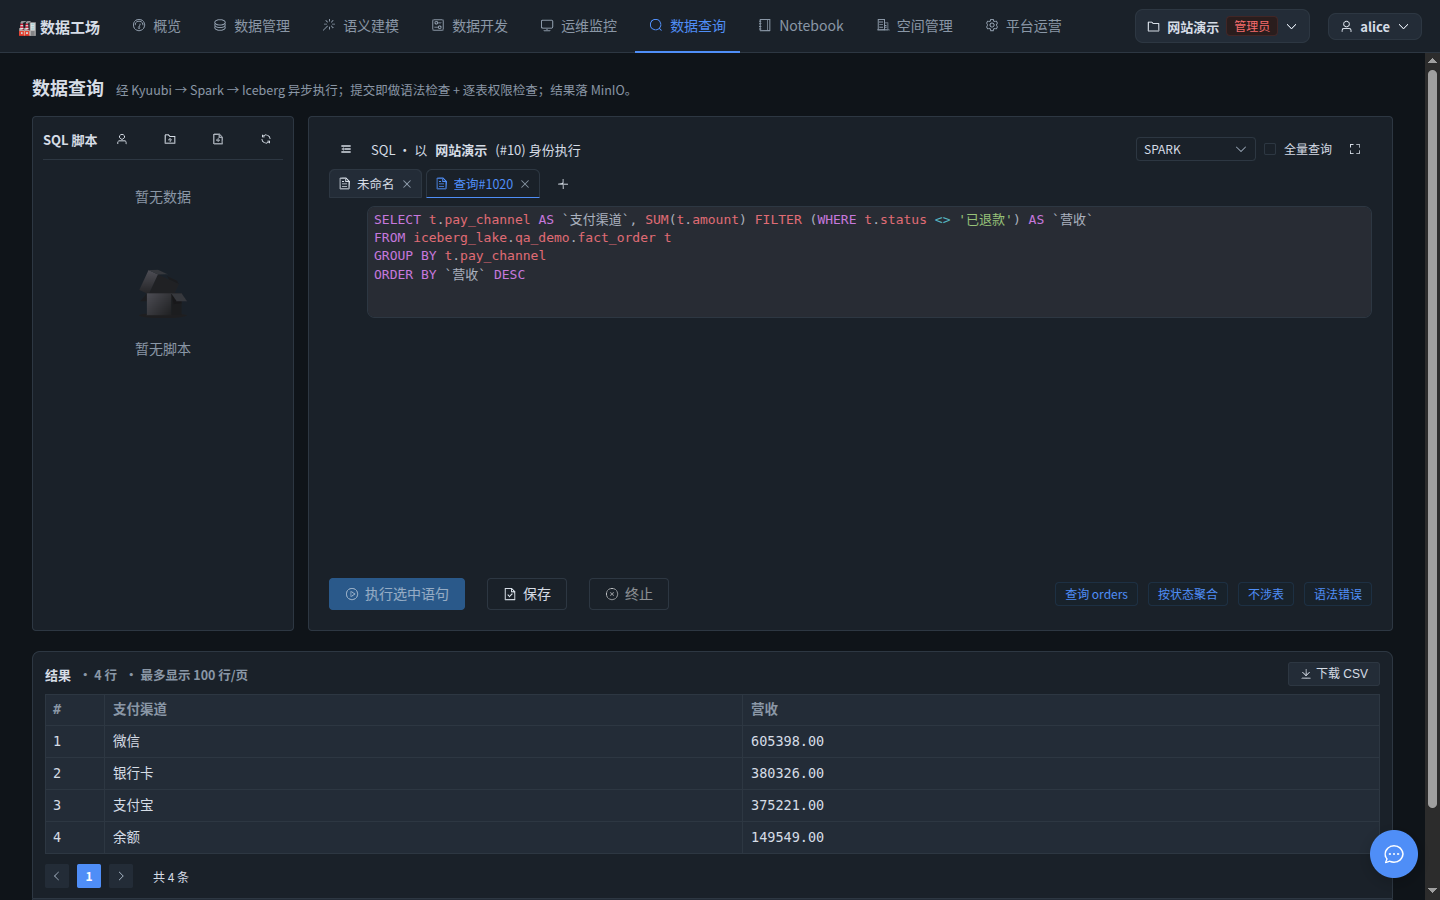1440x900 pixels.
Task: Click the new folder icon in the SQL 脚本 panel
Action: tap(170, 139)
